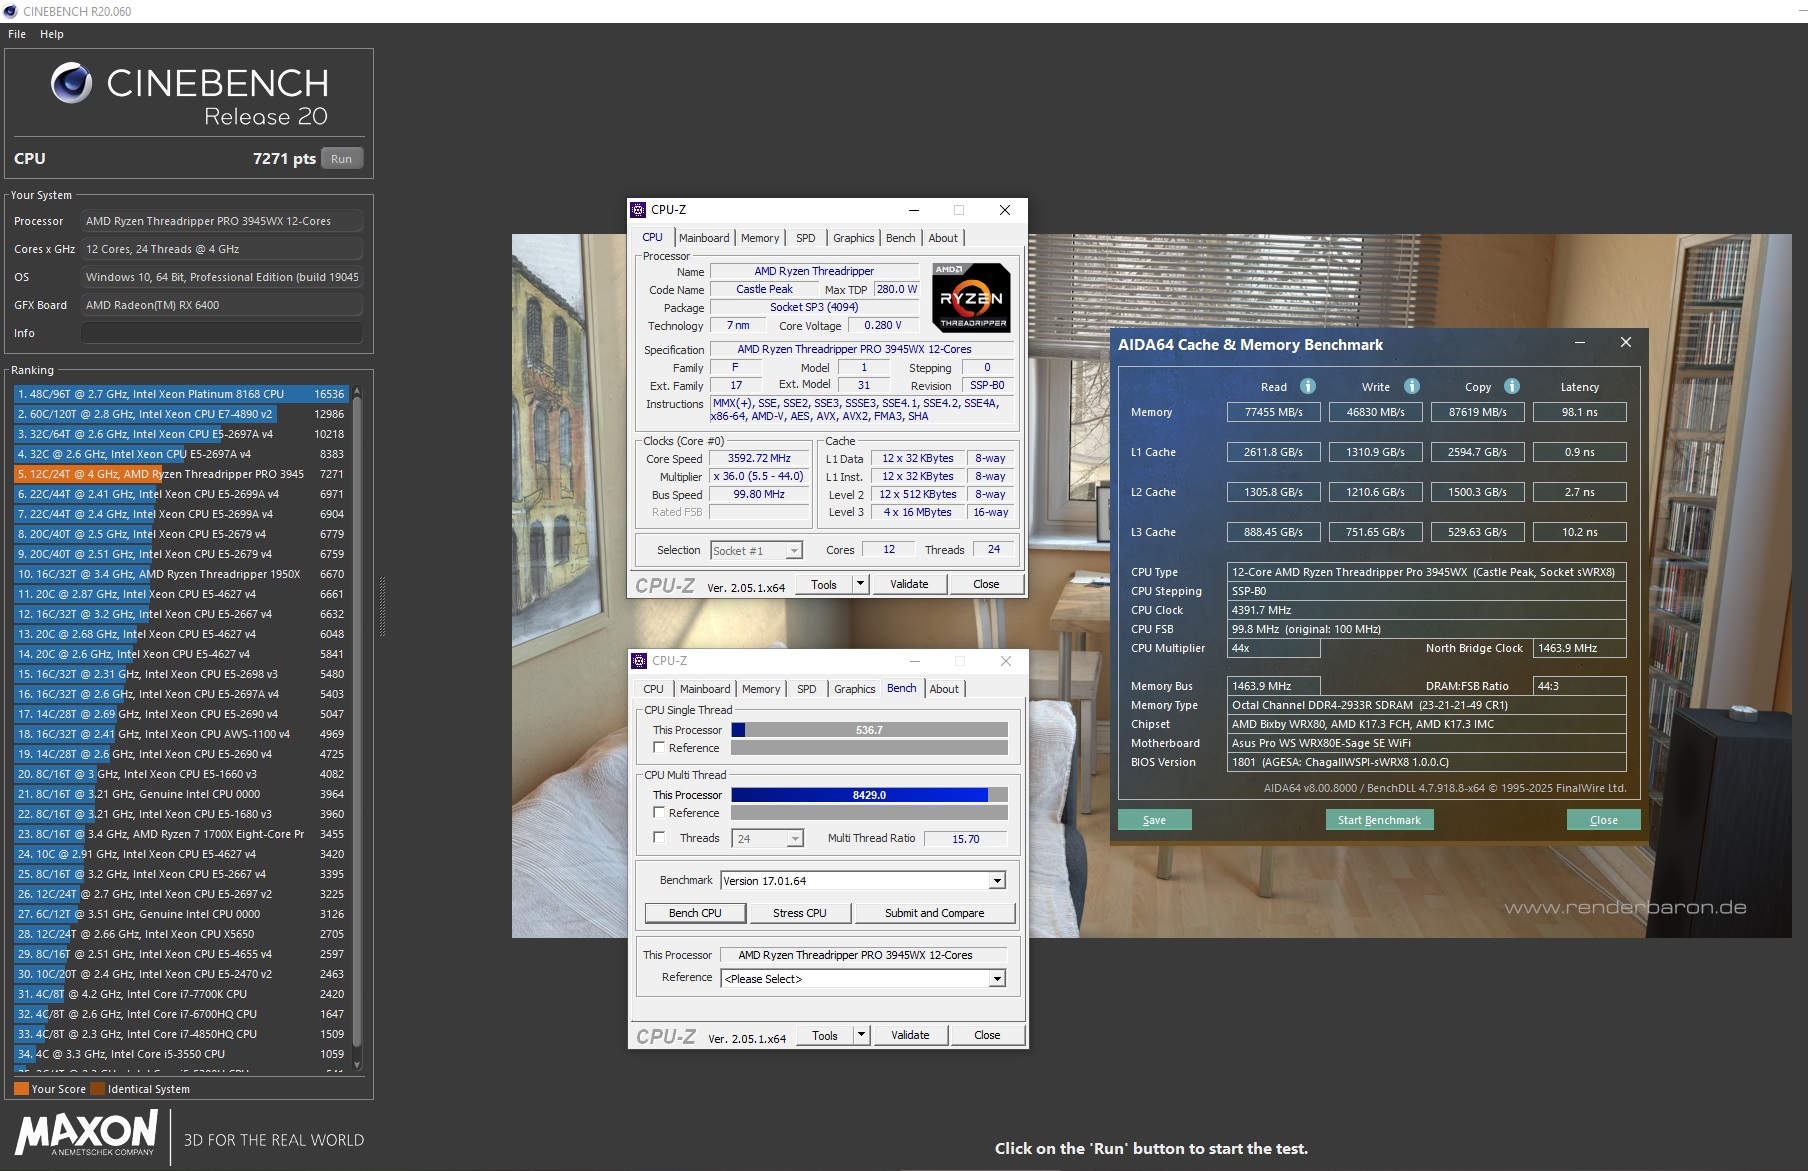Viewport: 1808px width, 1171px height.
Task: Select ranking row 1 Intel Xeon Platinum 8168
Action: [180, 394]
